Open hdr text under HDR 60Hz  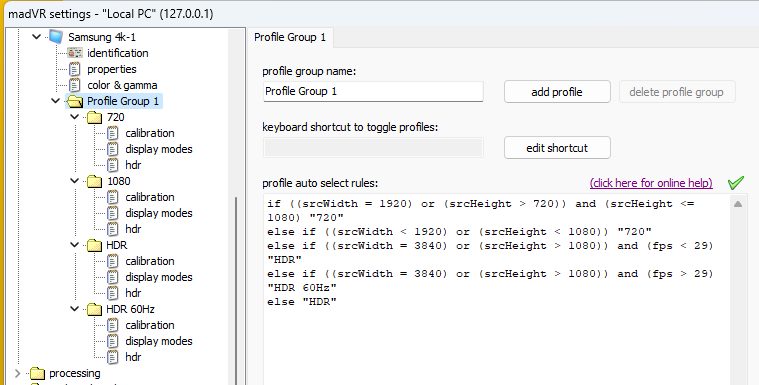[133, 357]
